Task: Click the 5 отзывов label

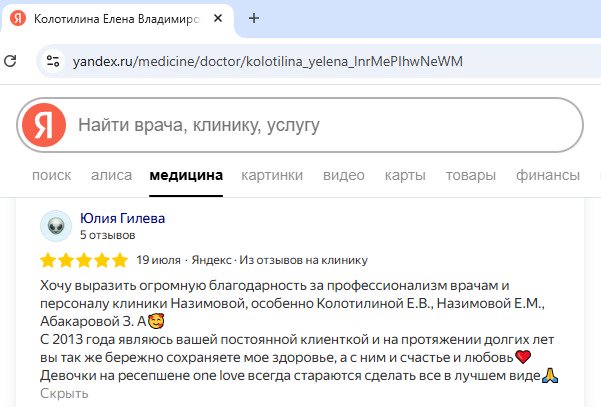Action: tap(107, 235)
